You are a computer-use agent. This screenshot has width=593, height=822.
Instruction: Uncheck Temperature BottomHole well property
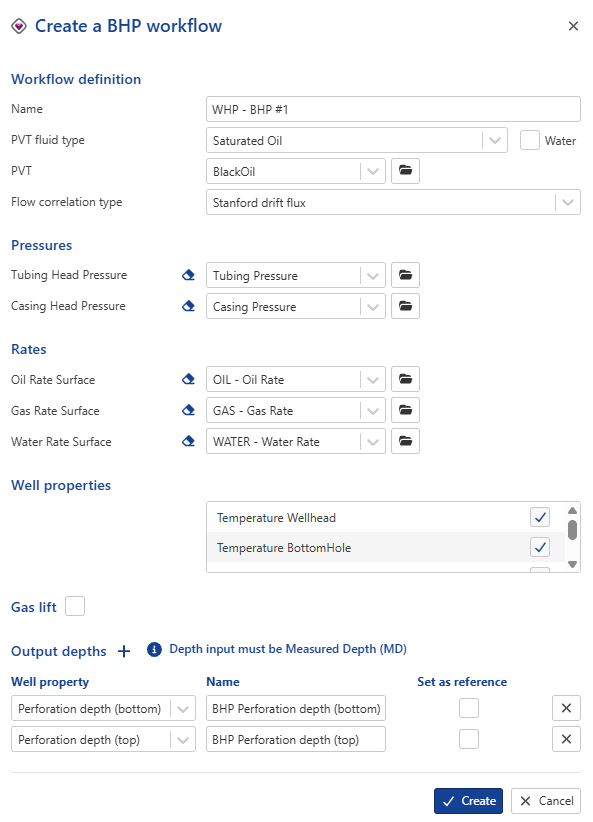(539, 547)
